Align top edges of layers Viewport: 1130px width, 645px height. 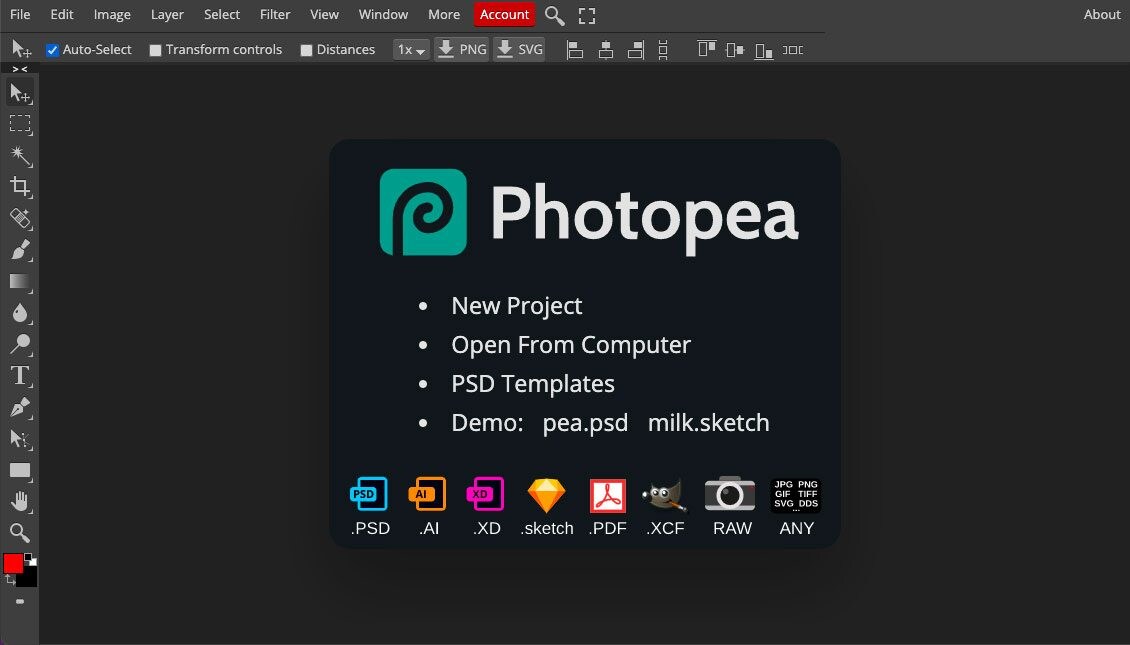(706, 50)
